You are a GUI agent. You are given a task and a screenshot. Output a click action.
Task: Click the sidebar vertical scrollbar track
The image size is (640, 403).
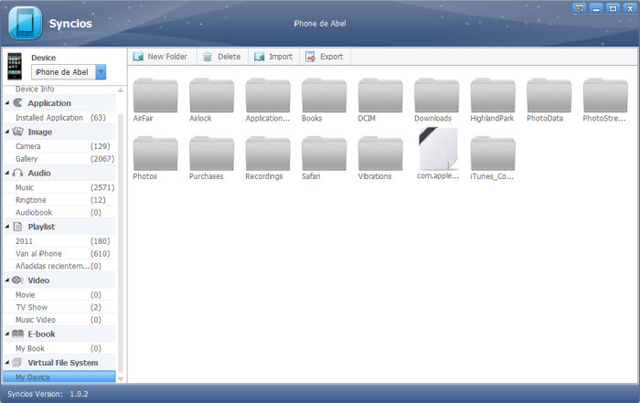(x=120, y=241)
